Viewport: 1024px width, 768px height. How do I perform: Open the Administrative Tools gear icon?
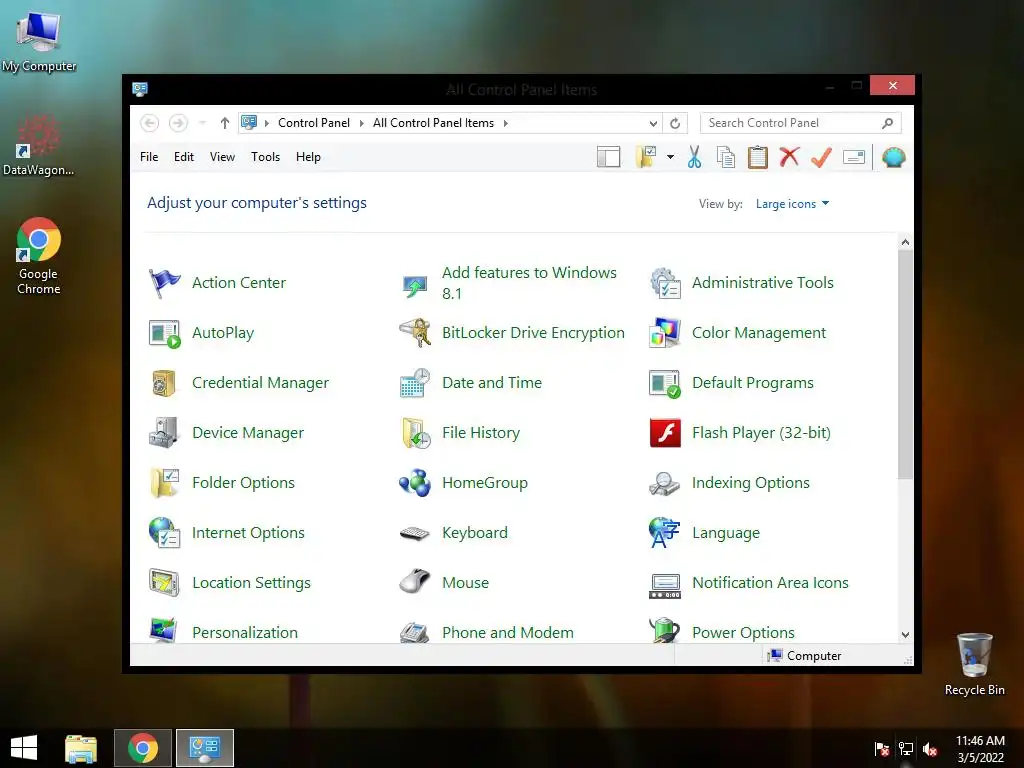click(665, 283)
